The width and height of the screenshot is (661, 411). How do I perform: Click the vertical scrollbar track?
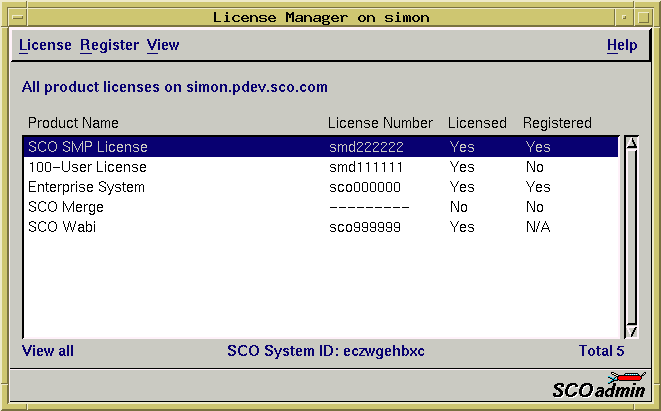(631, 240)
